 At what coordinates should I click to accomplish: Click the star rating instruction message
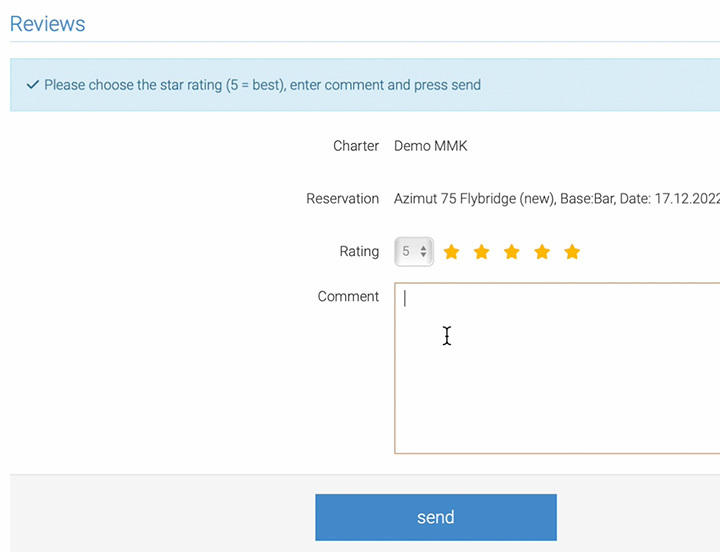coord(262,85)
